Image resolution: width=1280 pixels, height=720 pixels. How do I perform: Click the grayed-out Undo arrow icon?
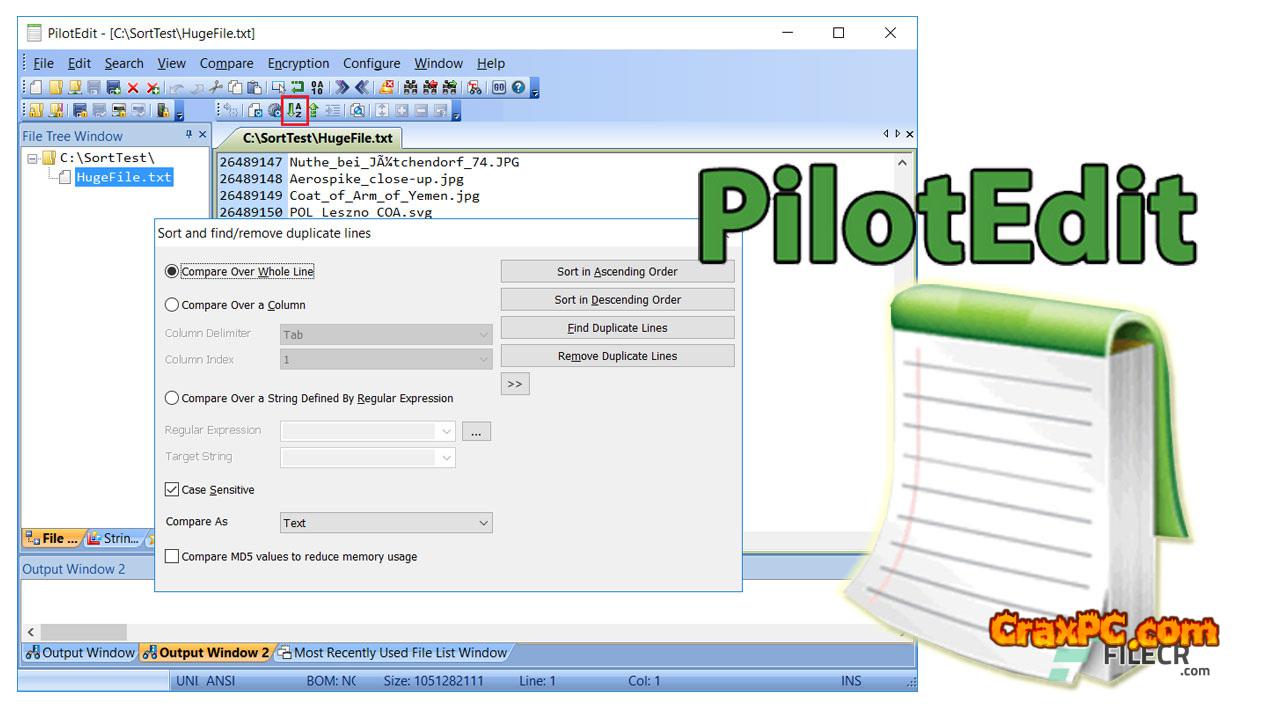(x=177, y=88)
